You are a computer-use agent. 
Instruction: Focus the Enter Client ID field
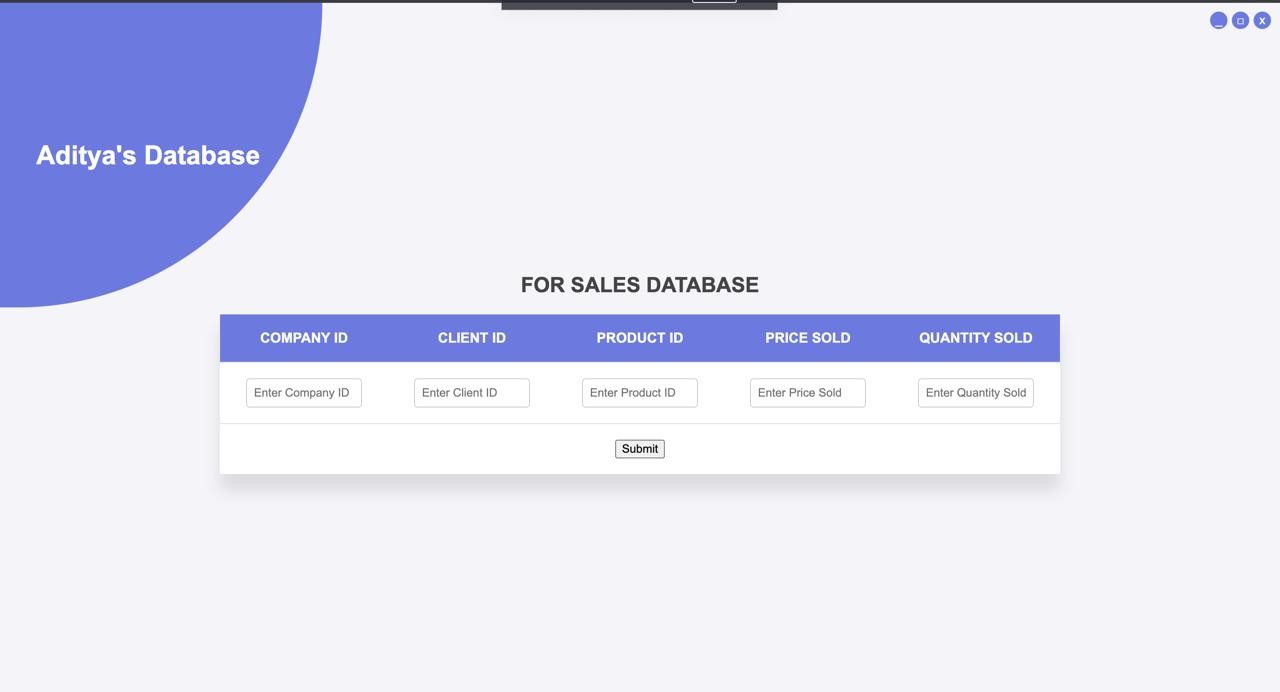click(472, 393)
